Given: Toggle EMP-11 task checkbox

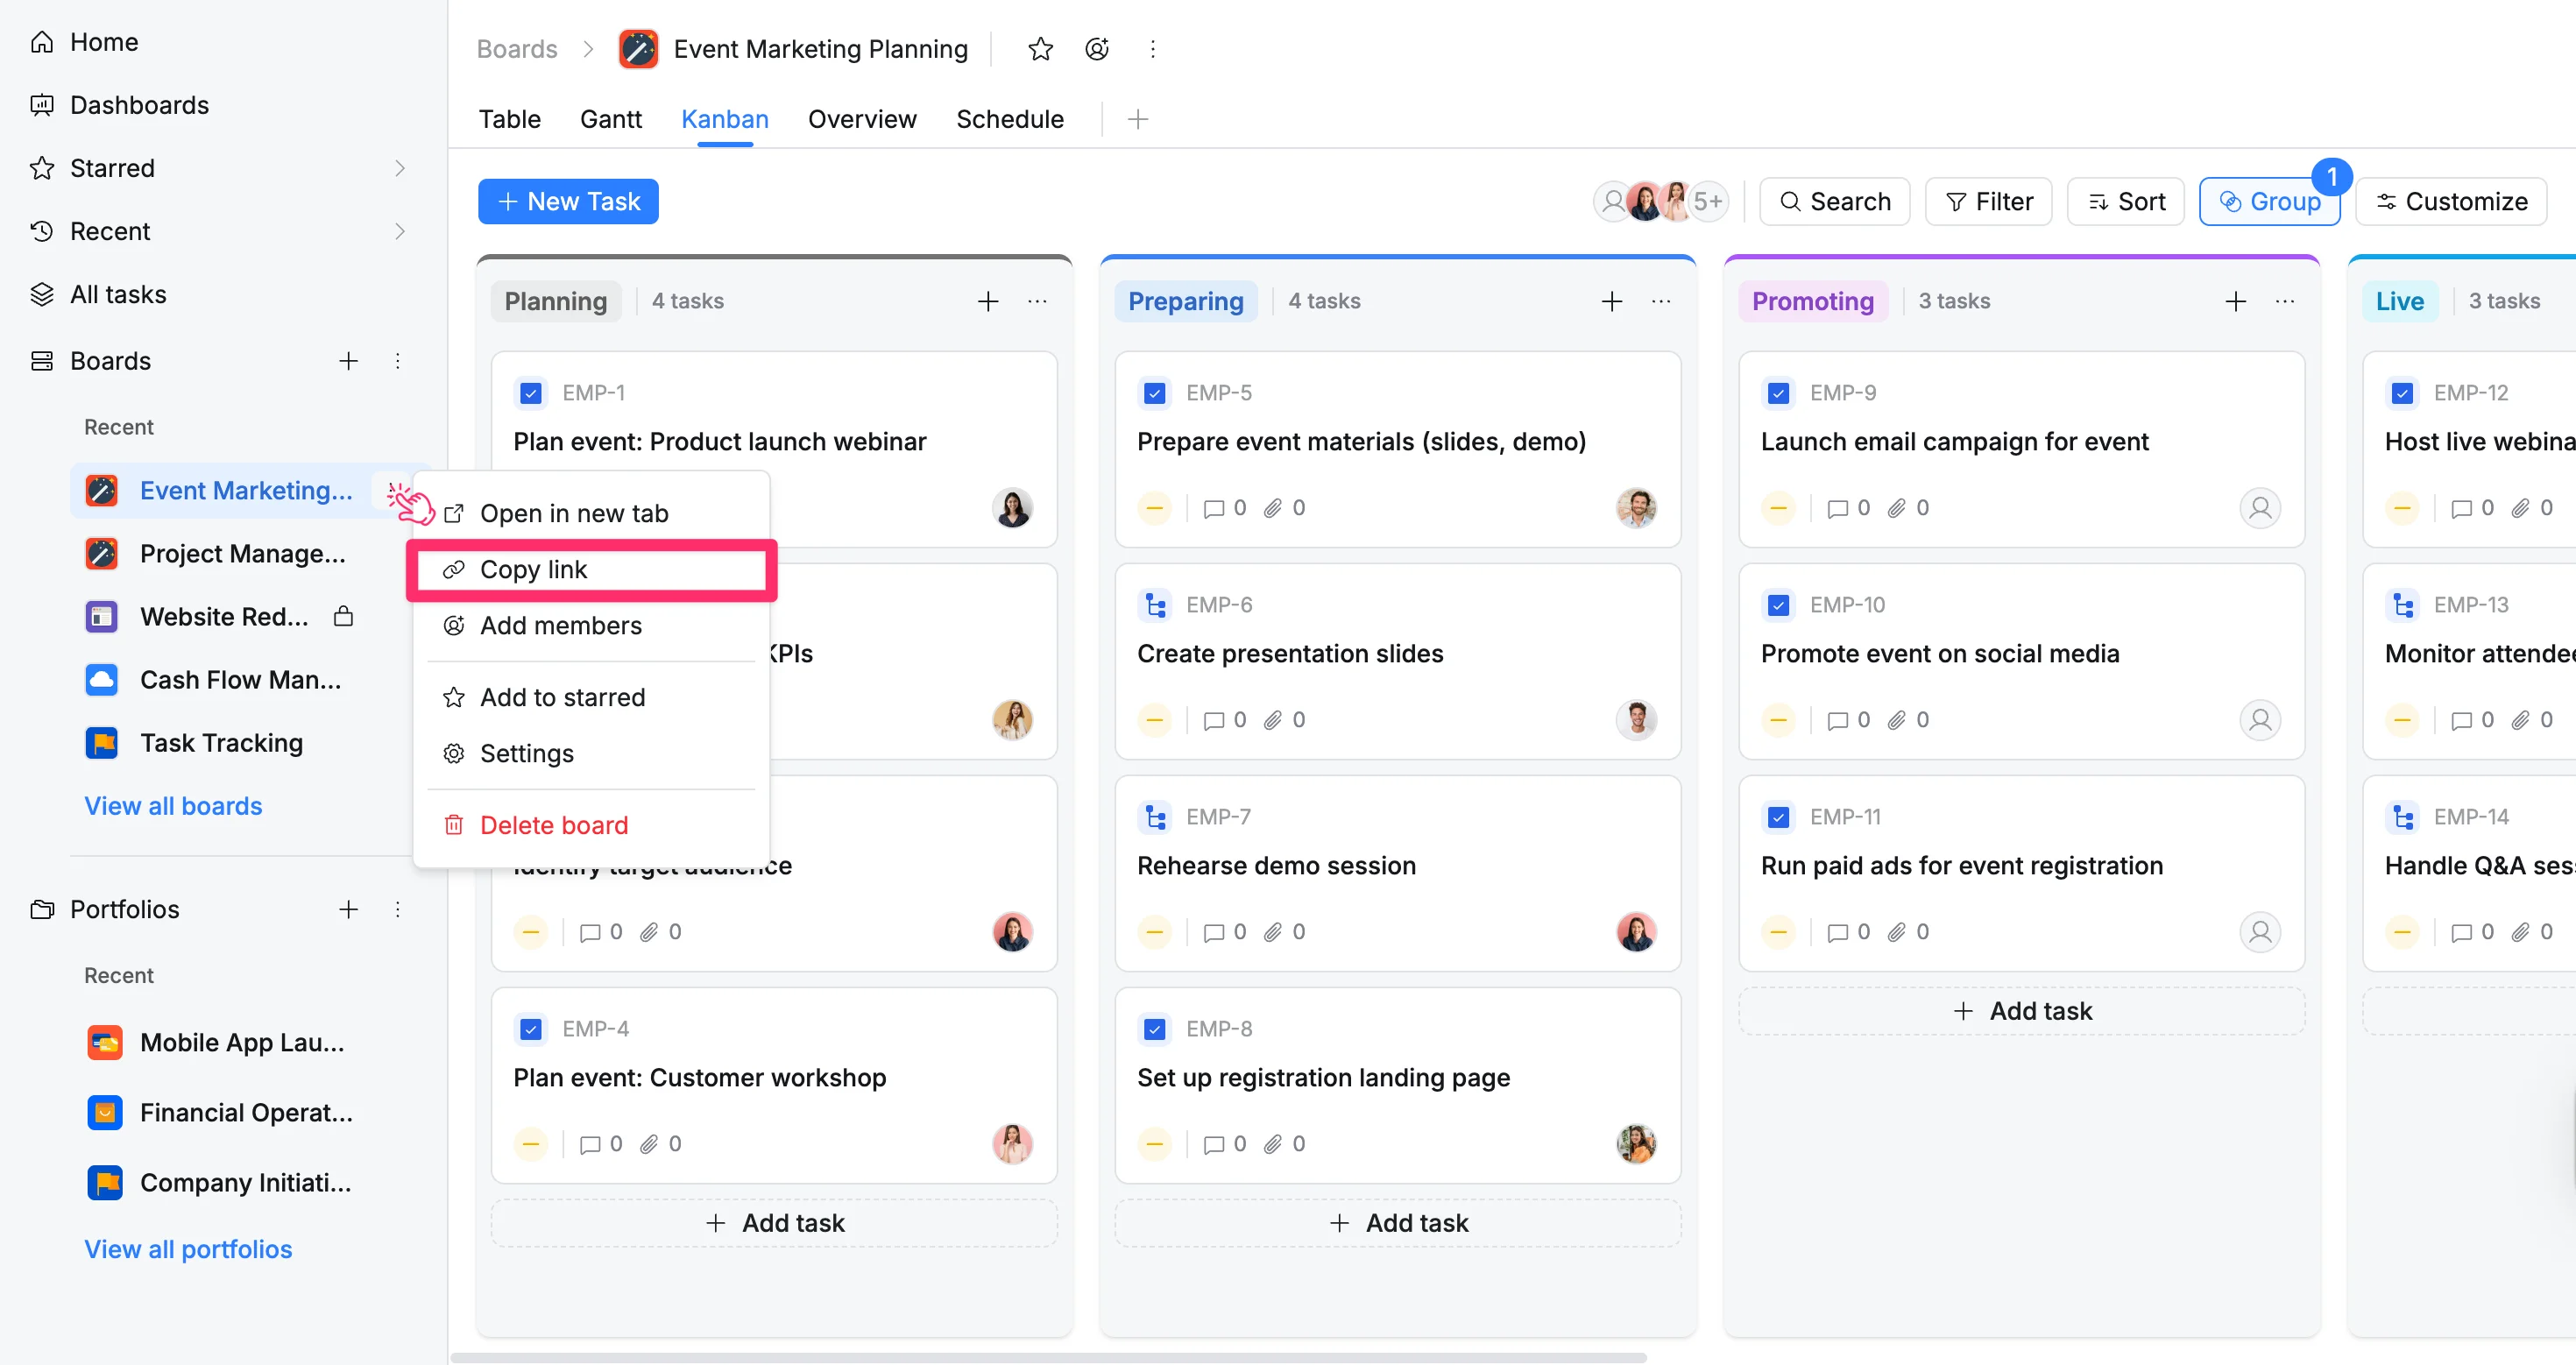Looking at the screenshot, I should [x=1779, y=817].
